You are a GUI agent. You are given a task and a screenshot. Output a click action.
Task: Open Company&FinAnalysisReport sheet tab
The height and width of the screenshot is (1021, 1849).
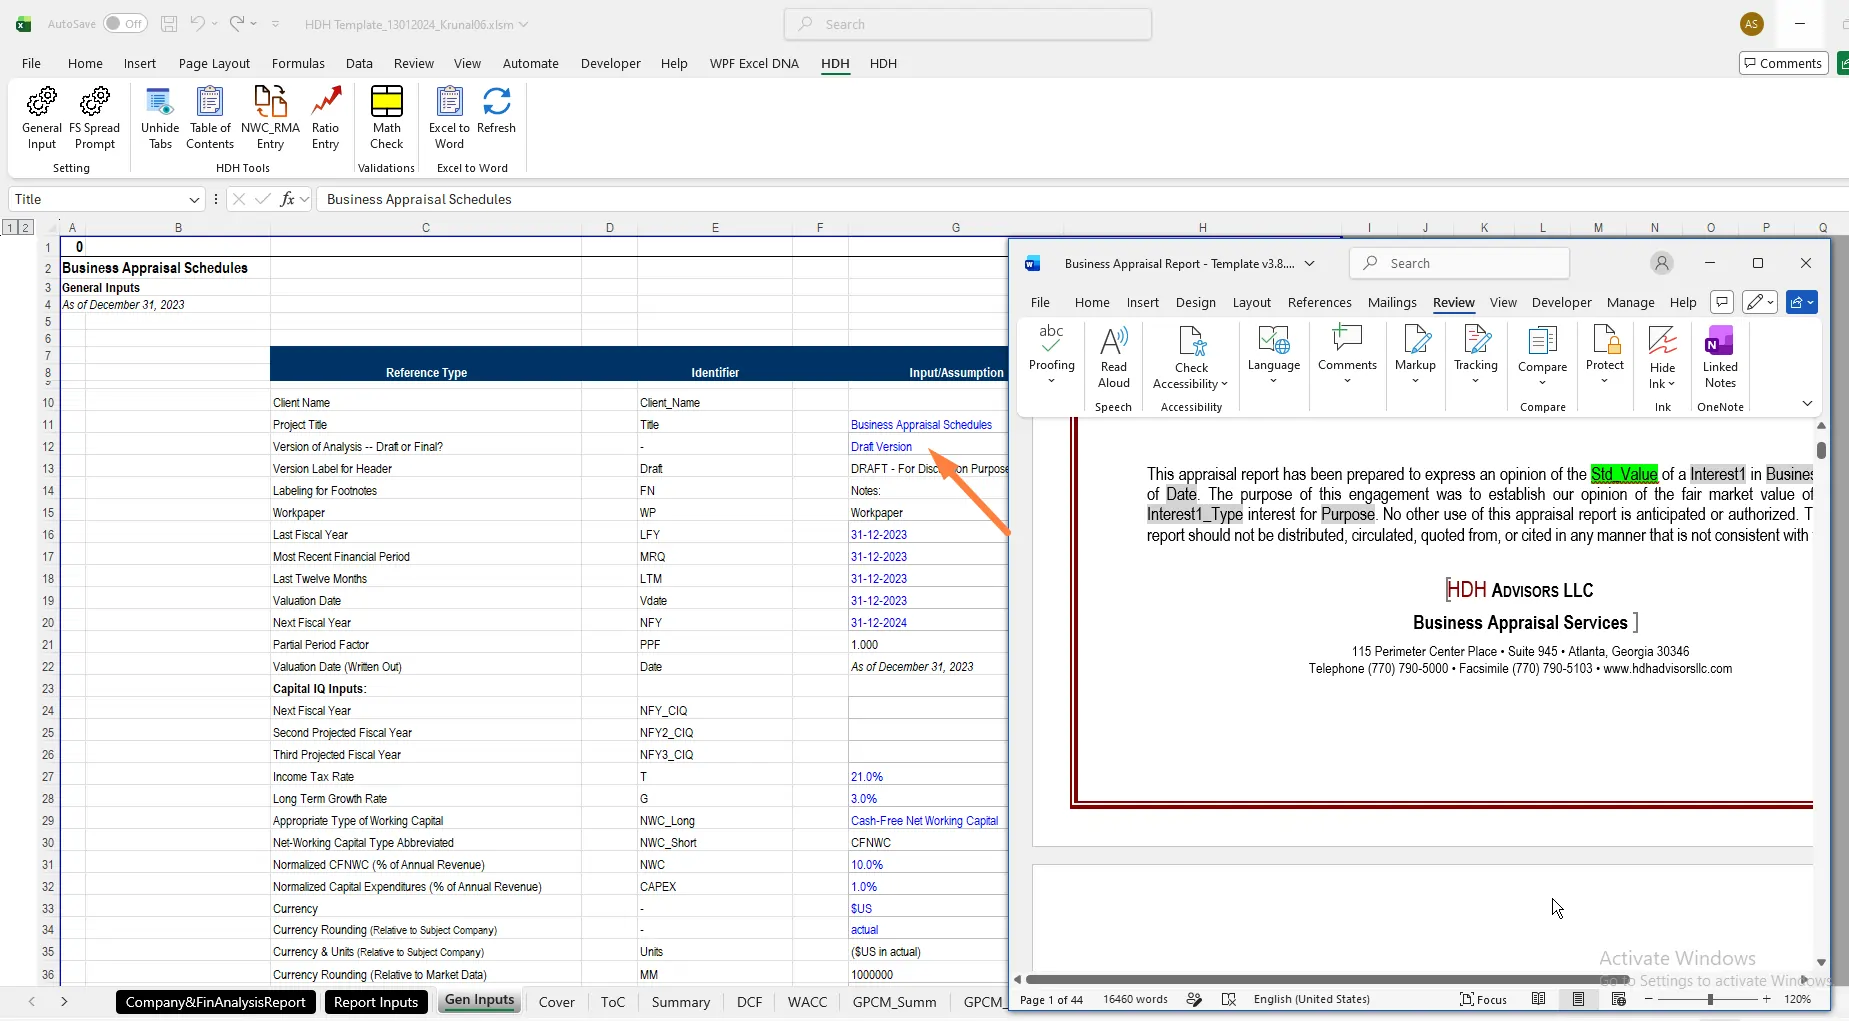click(x=216, y=1002)
